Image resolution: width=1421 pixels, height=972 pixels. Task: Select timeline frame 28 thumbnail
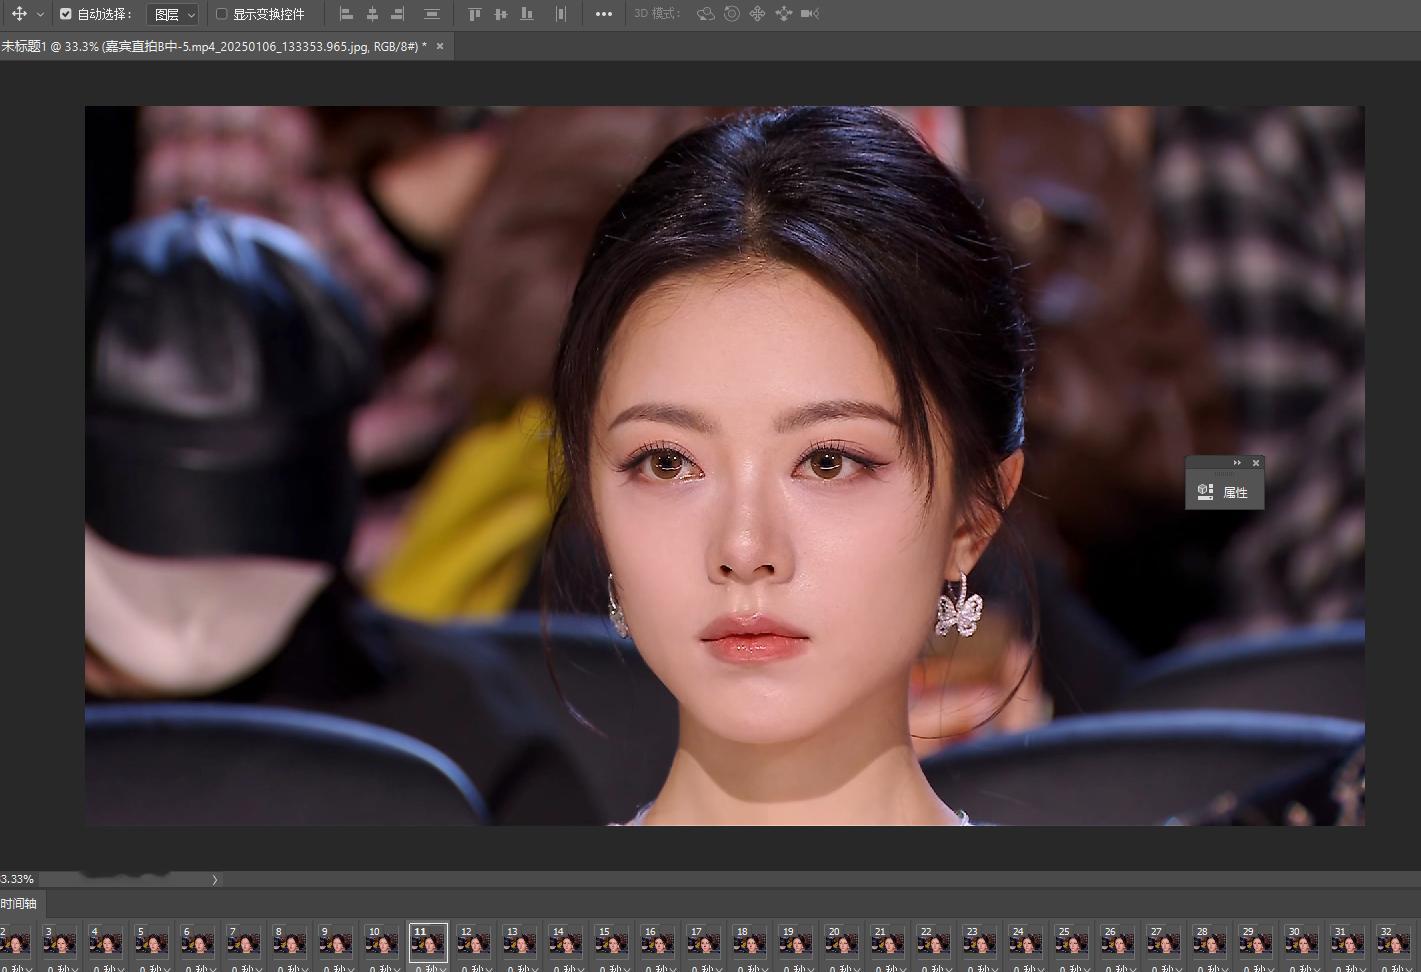tap(1210, 942)
